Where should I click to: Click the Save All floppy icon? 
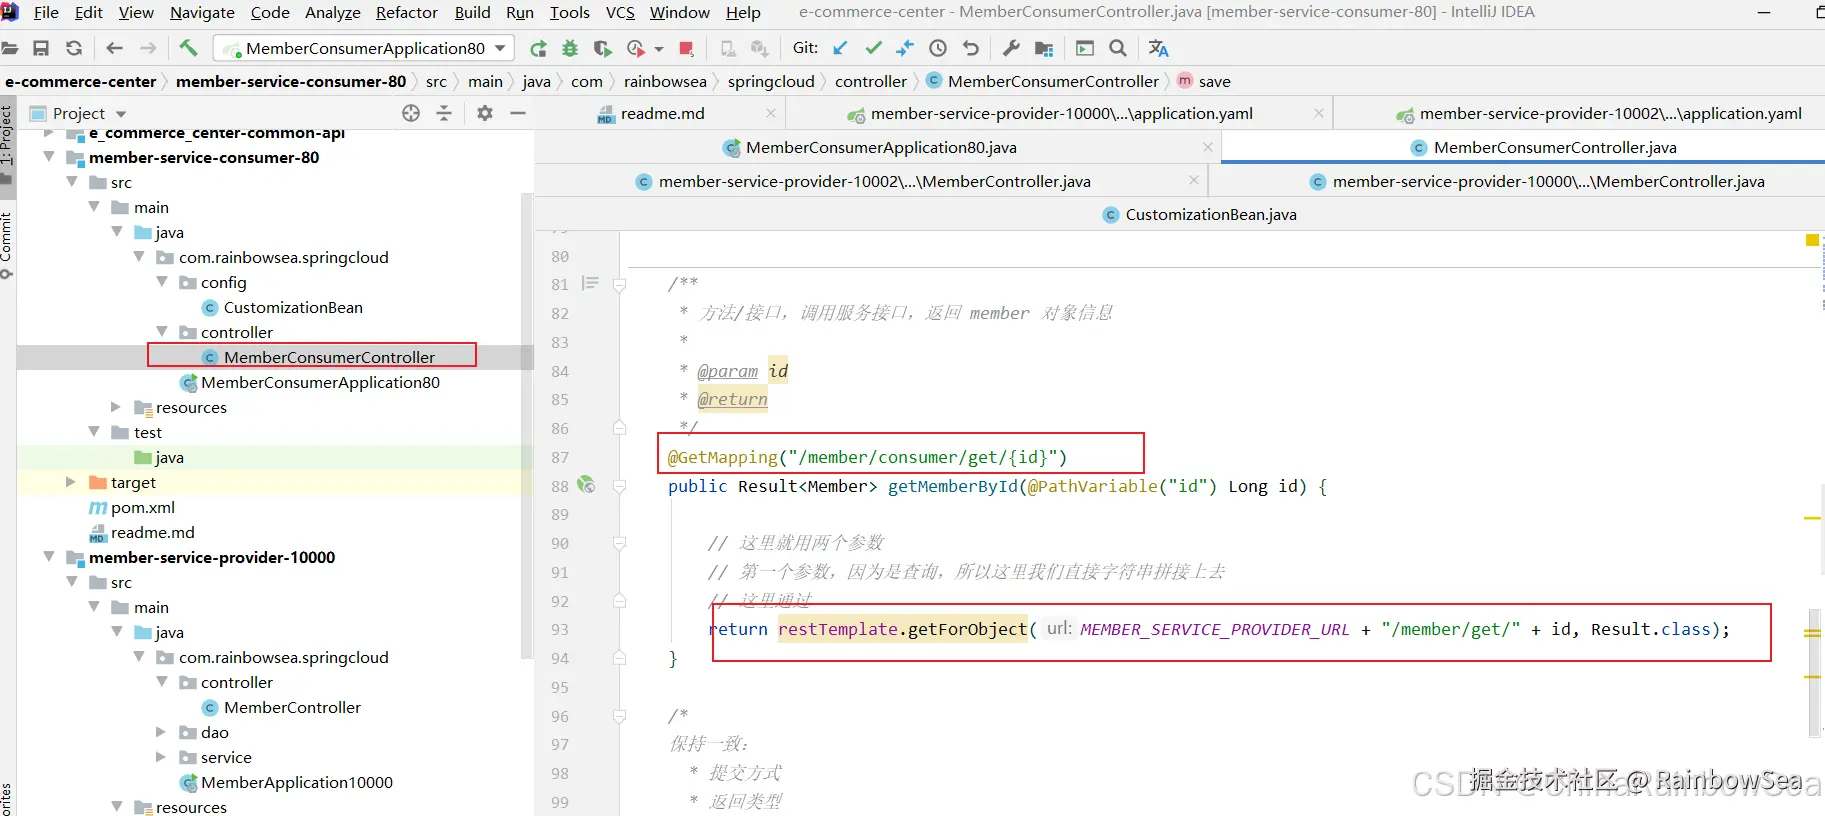(x=41, y=48)
